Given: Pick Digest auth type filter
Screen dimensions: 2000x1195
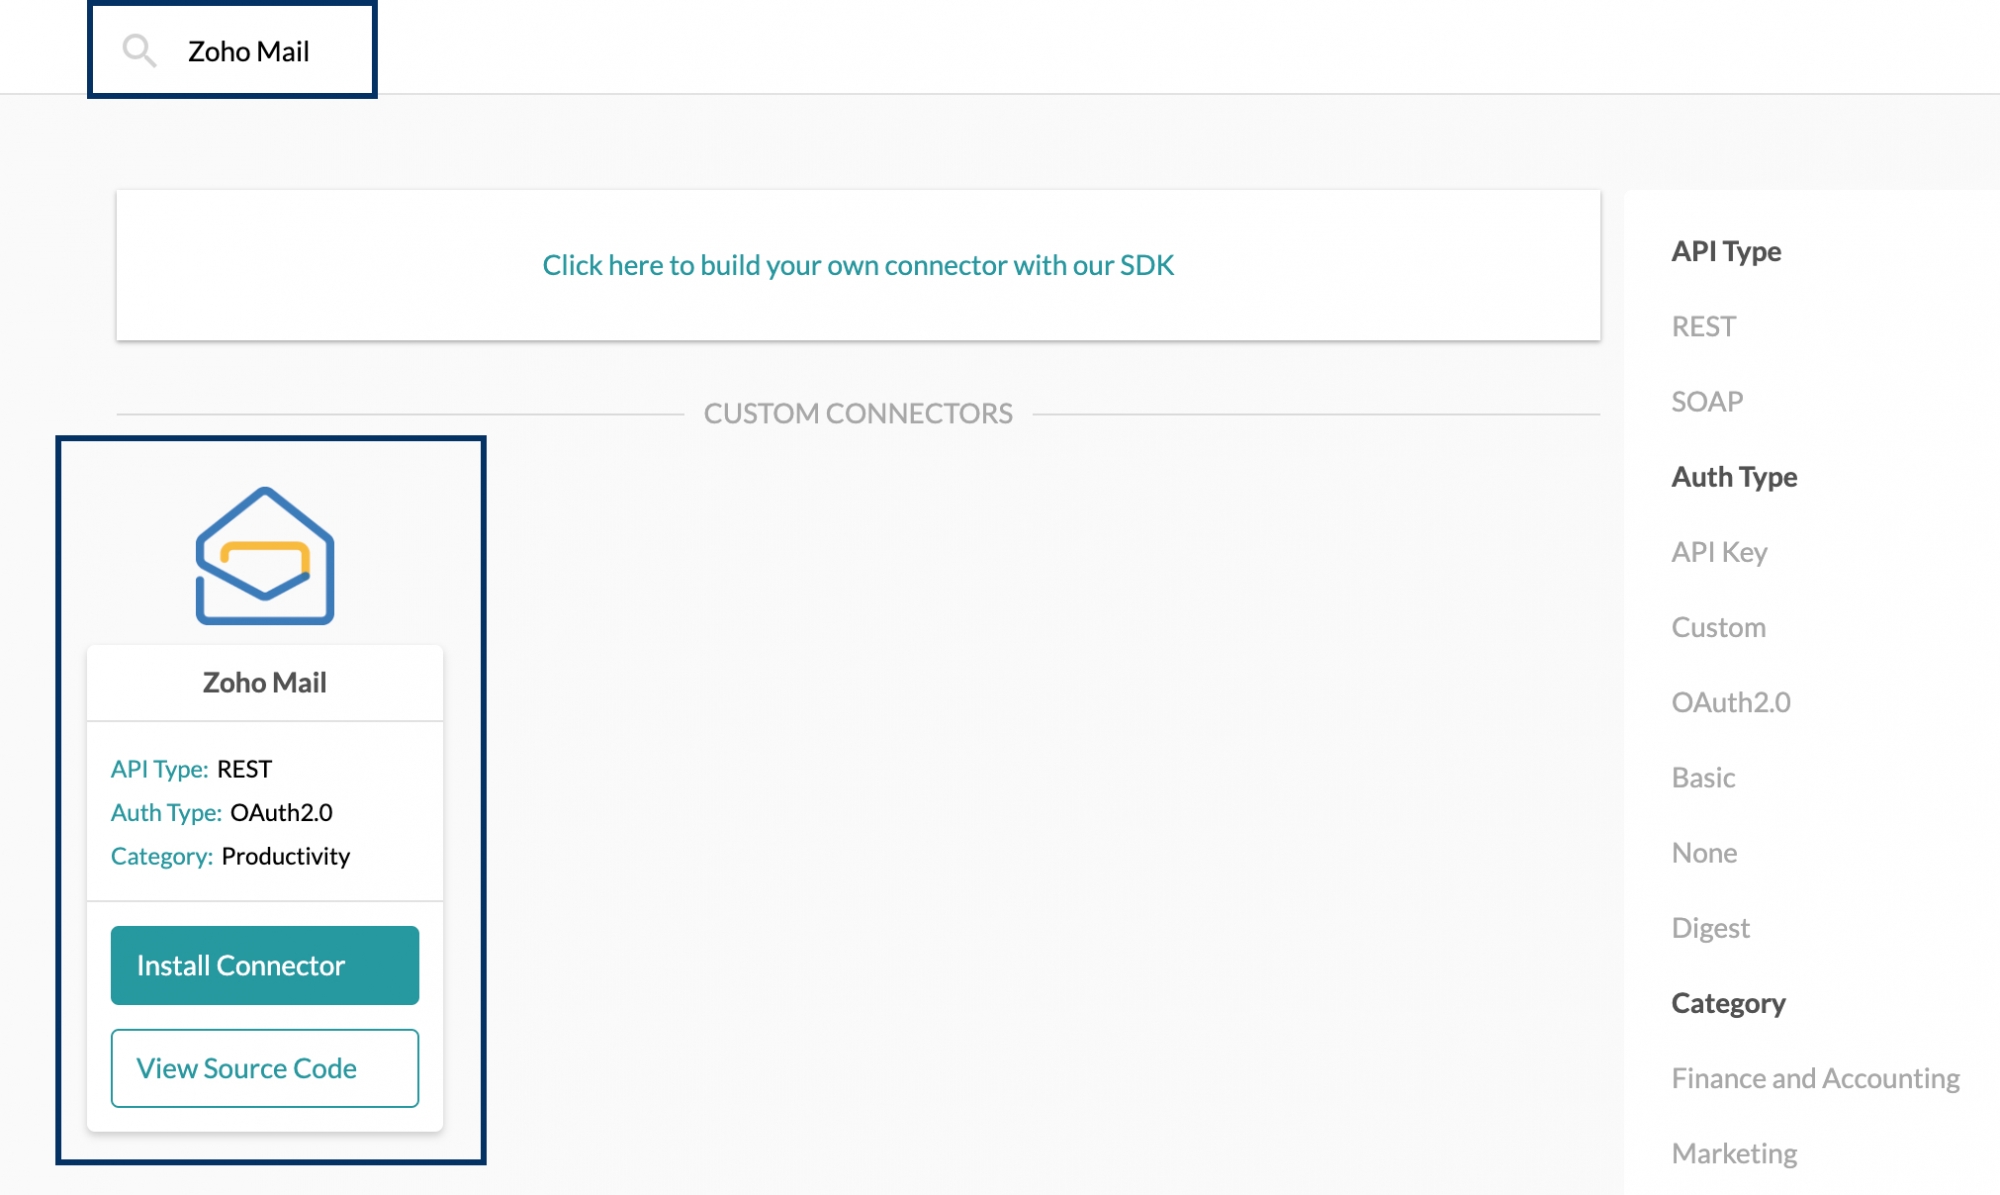Looking at the screenshot, I should click(1710, 928).
